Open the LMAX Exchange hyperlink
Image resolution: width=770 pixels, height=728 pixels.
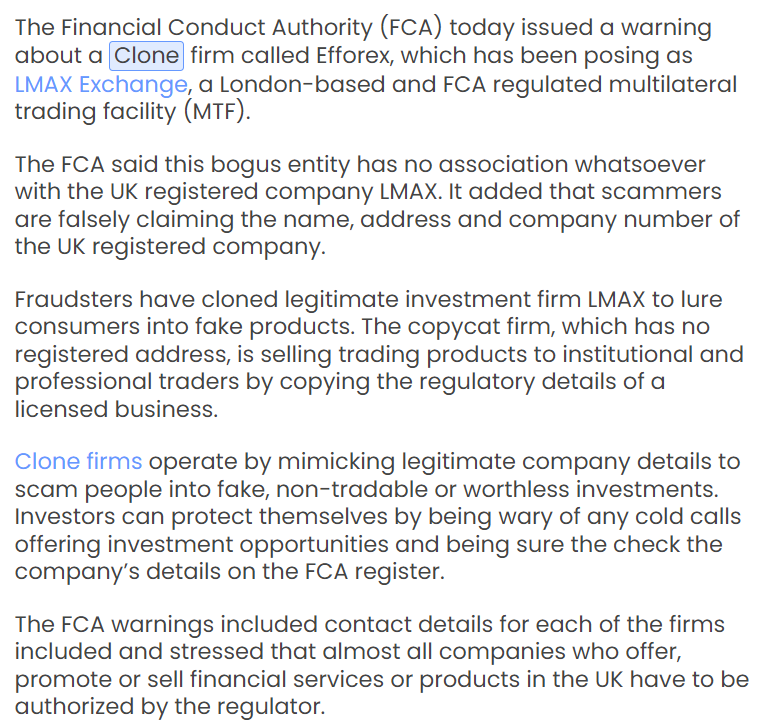click(101, 84)
